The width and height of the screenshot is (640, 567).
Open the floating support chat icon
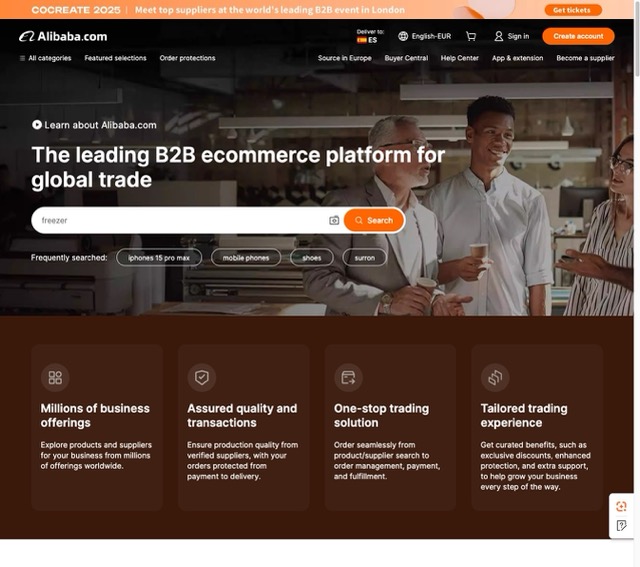[x=621, y=506]
